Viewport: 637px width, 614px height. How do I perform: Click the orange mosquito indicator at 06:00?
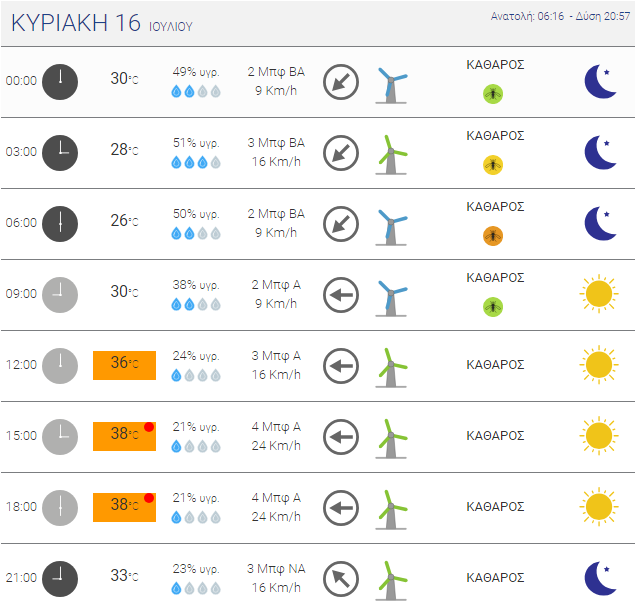click(x=493, y=236)
